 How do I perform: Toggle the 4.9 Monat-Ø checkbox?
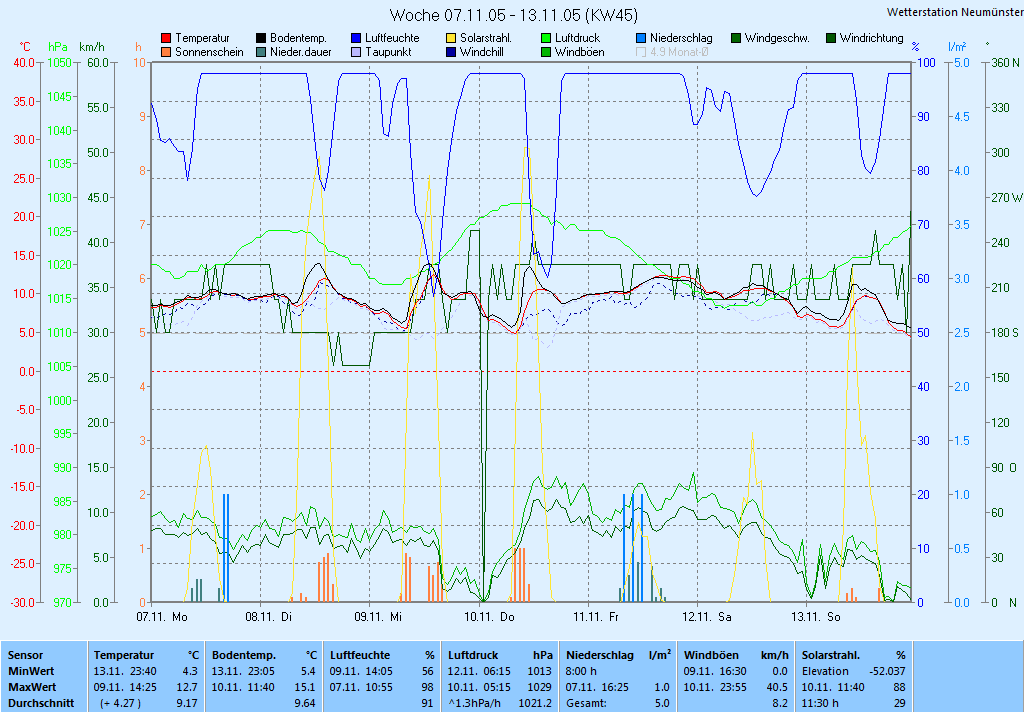(641, 52)
